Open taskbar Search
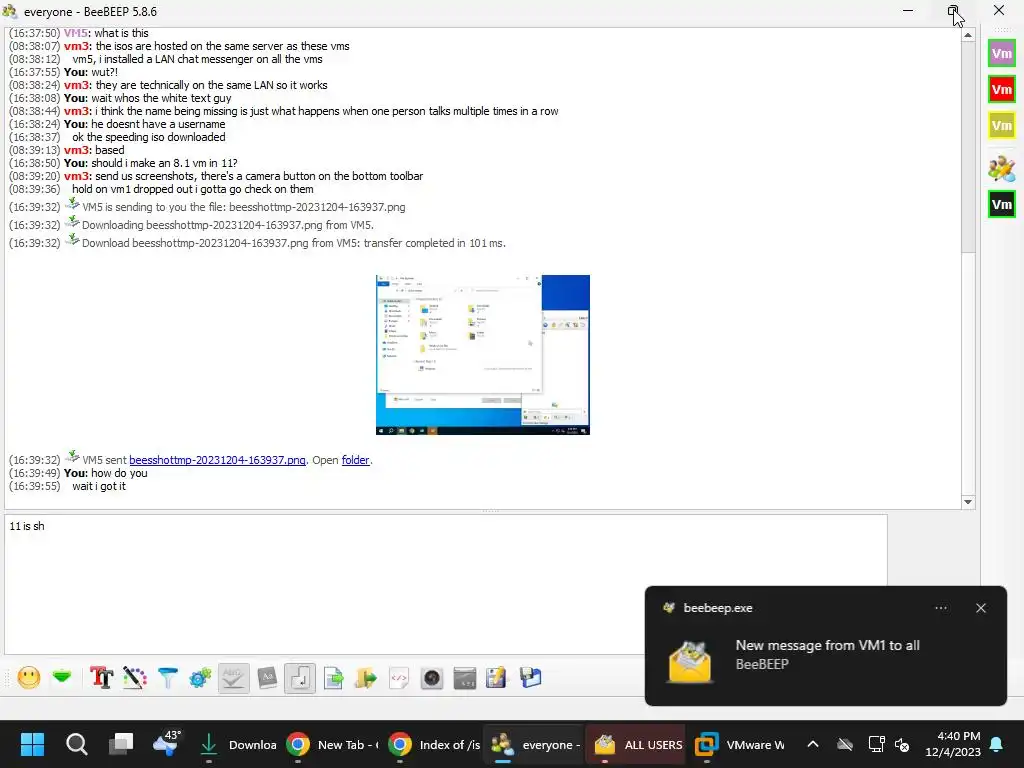This screenshot has width=1024, height=768. [x=76, y=744]
